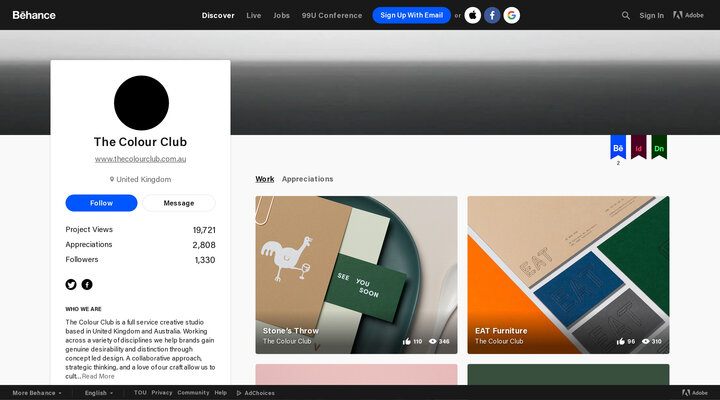Image resolution: width=720 pixels, height=400 pixels.
Task: Sign up using the Apple icon
Action: click(x=472, y=15)
